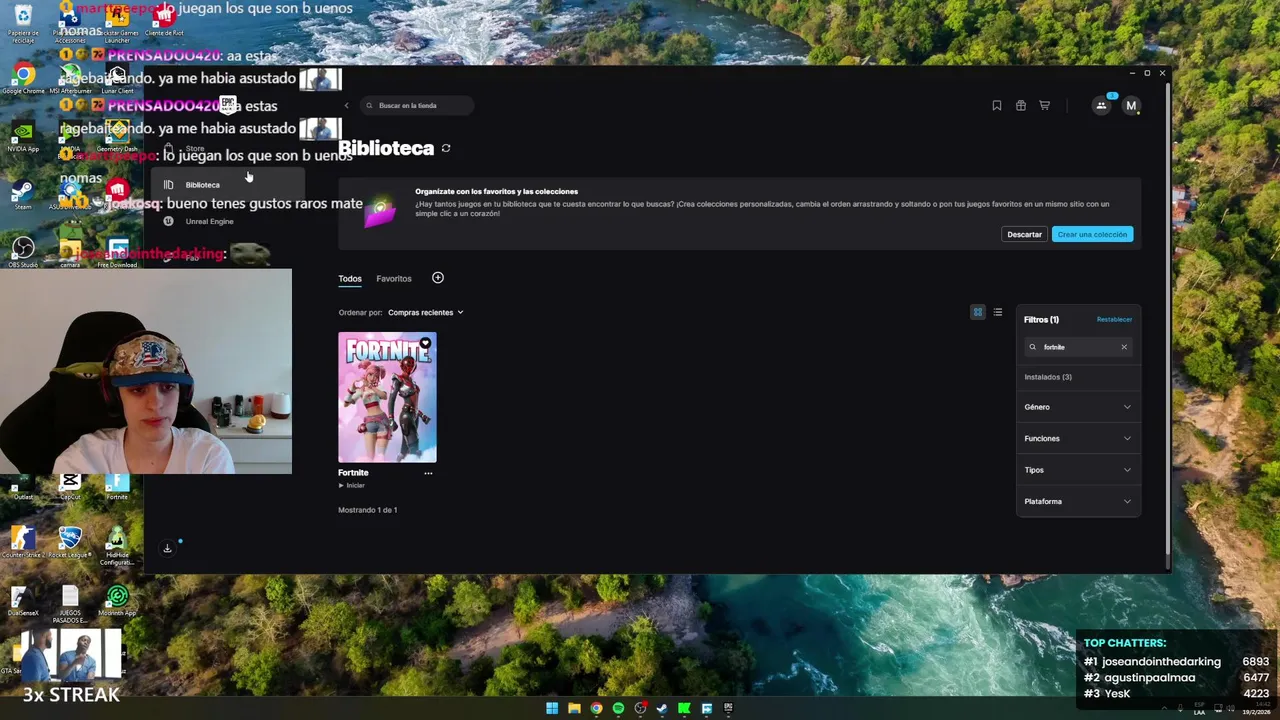The image size is (1280, 720).
Task: Select the Todos tab
Action: pyautogui.click(x=350, y=279)
